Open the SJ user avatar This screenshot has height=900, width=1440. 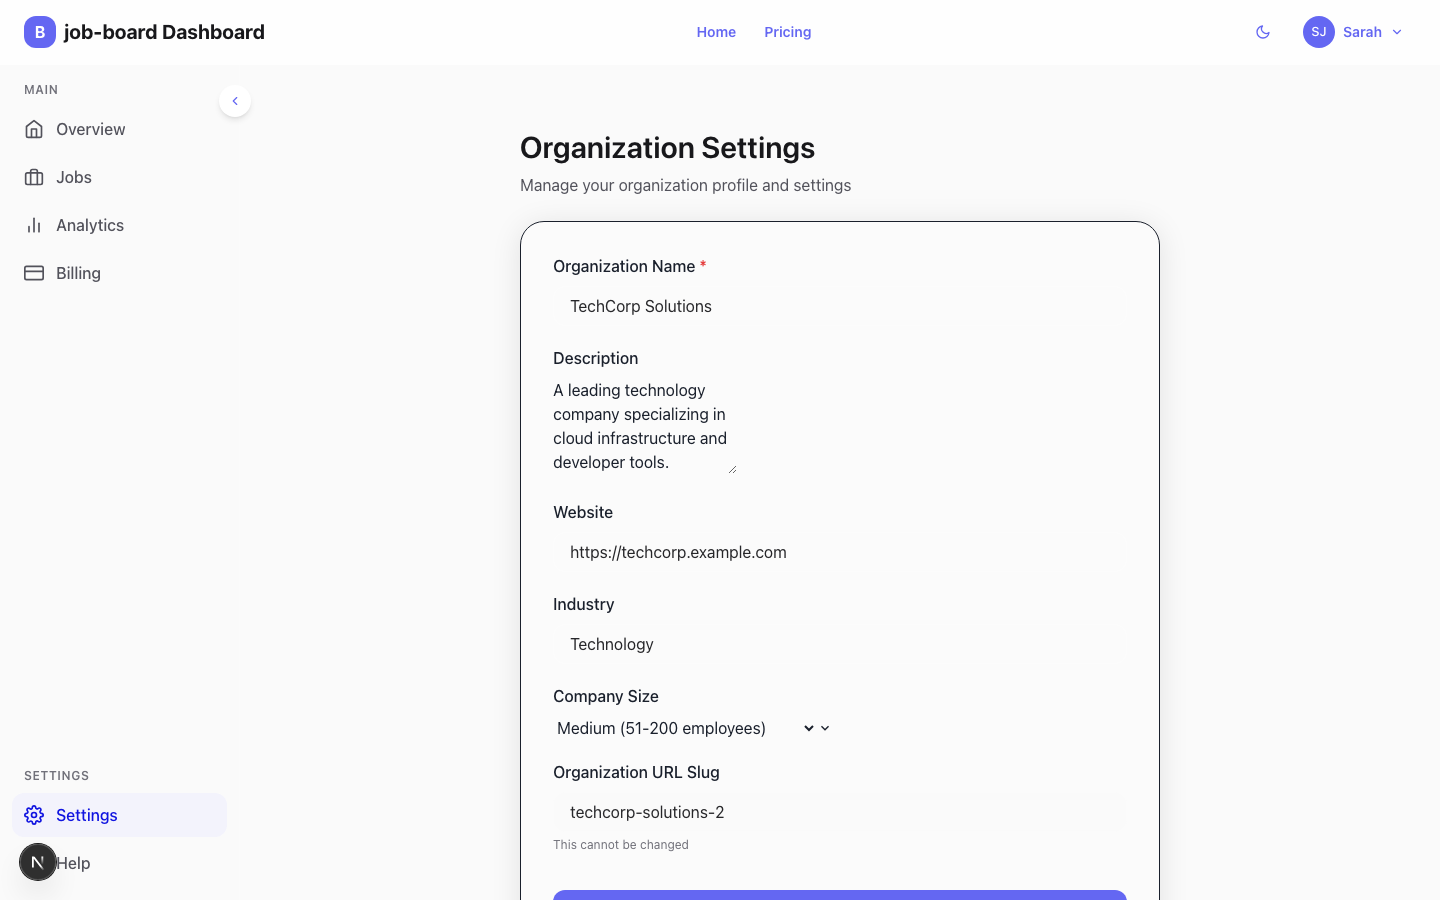point(1318,32)
